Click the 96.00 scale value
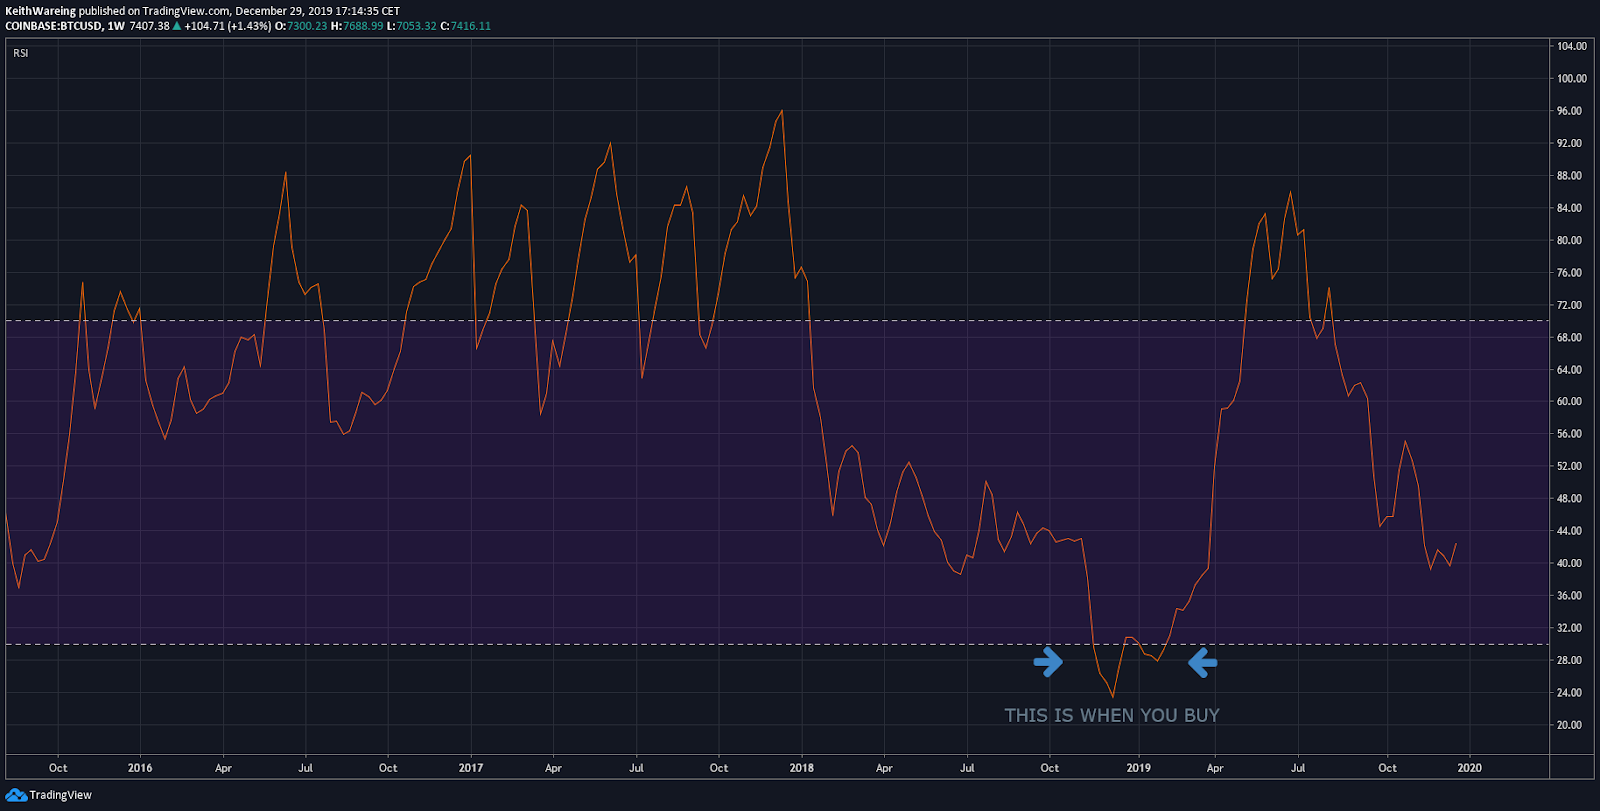 tap(1569, 111)
